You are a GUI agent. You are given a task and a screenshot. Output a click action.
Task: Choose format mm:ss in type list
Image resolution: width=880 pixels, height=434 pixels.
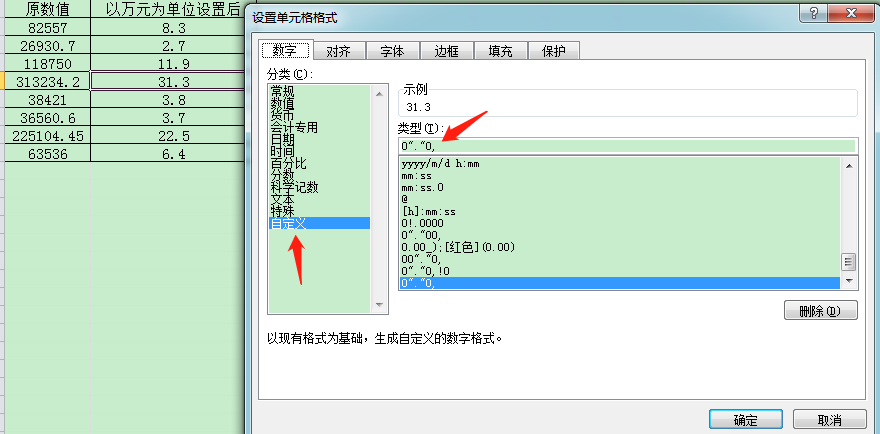click(x=620, y=176)
